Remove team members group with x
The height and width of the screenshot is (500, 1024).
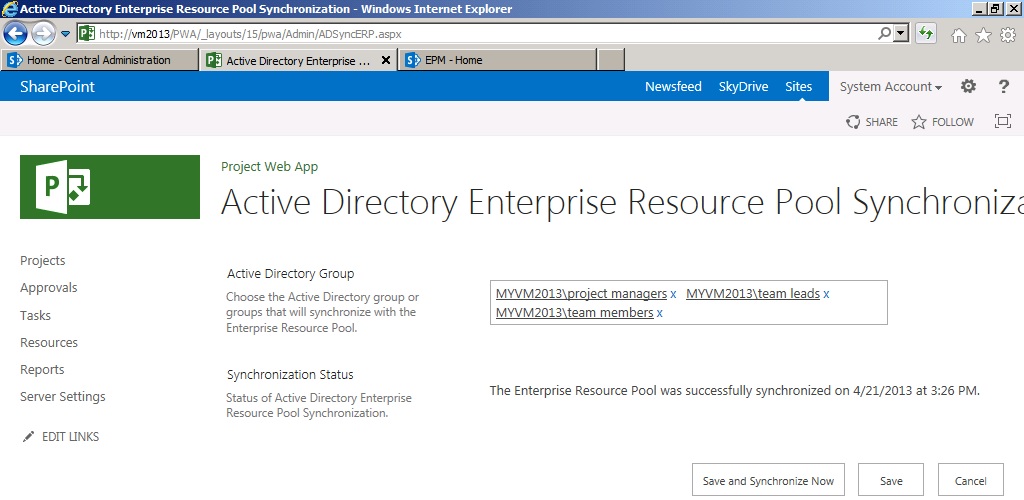coord(660,313)
